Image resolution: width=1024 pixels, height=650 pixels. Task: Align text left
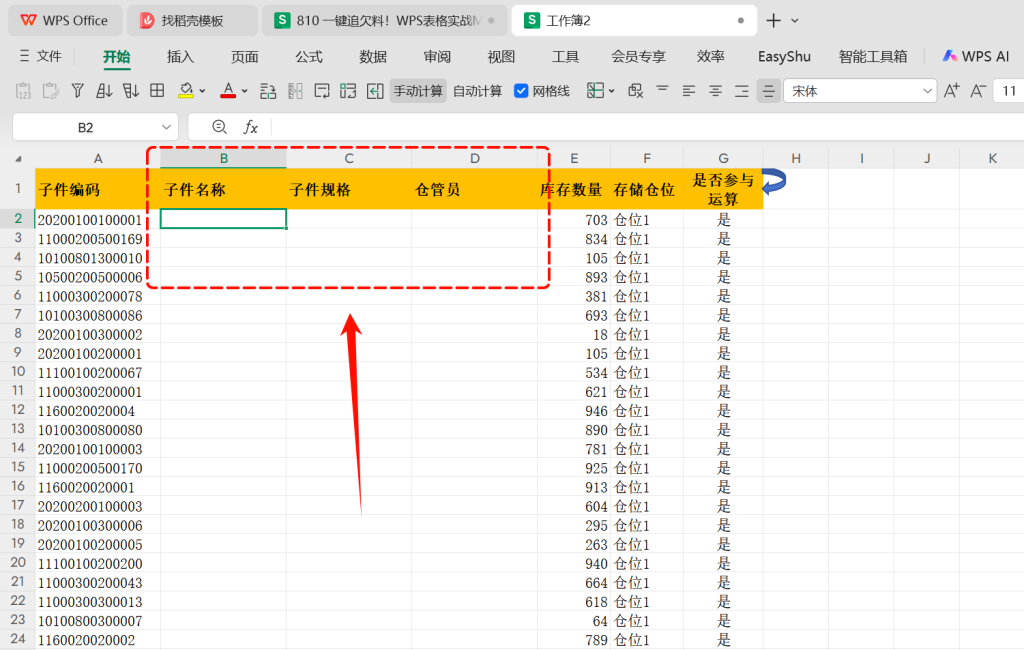click(x=689, y=91)
